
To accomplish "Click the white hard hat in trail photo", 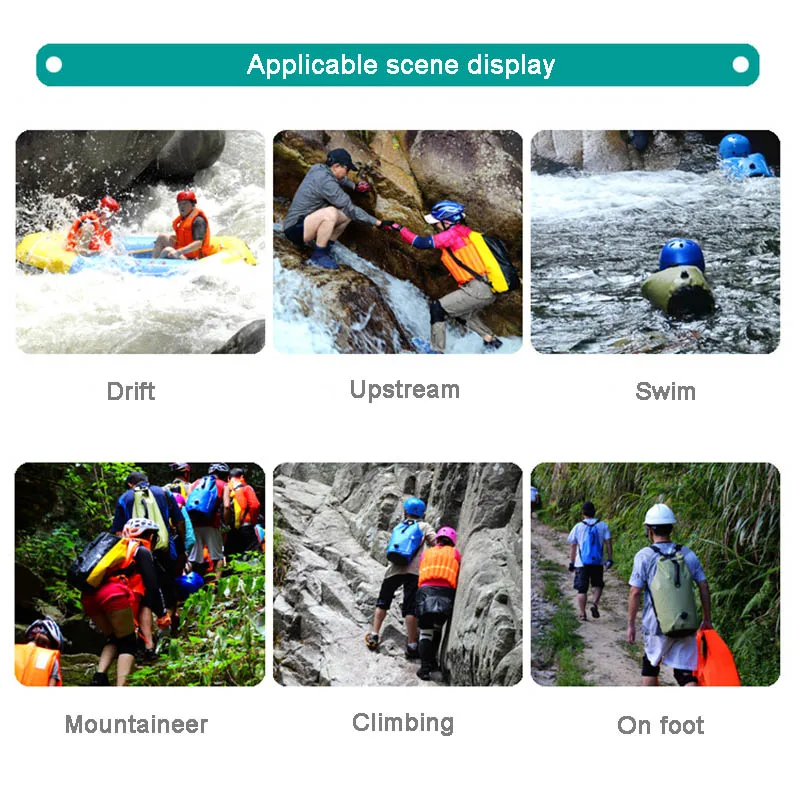I will click(x=660, y=514).
